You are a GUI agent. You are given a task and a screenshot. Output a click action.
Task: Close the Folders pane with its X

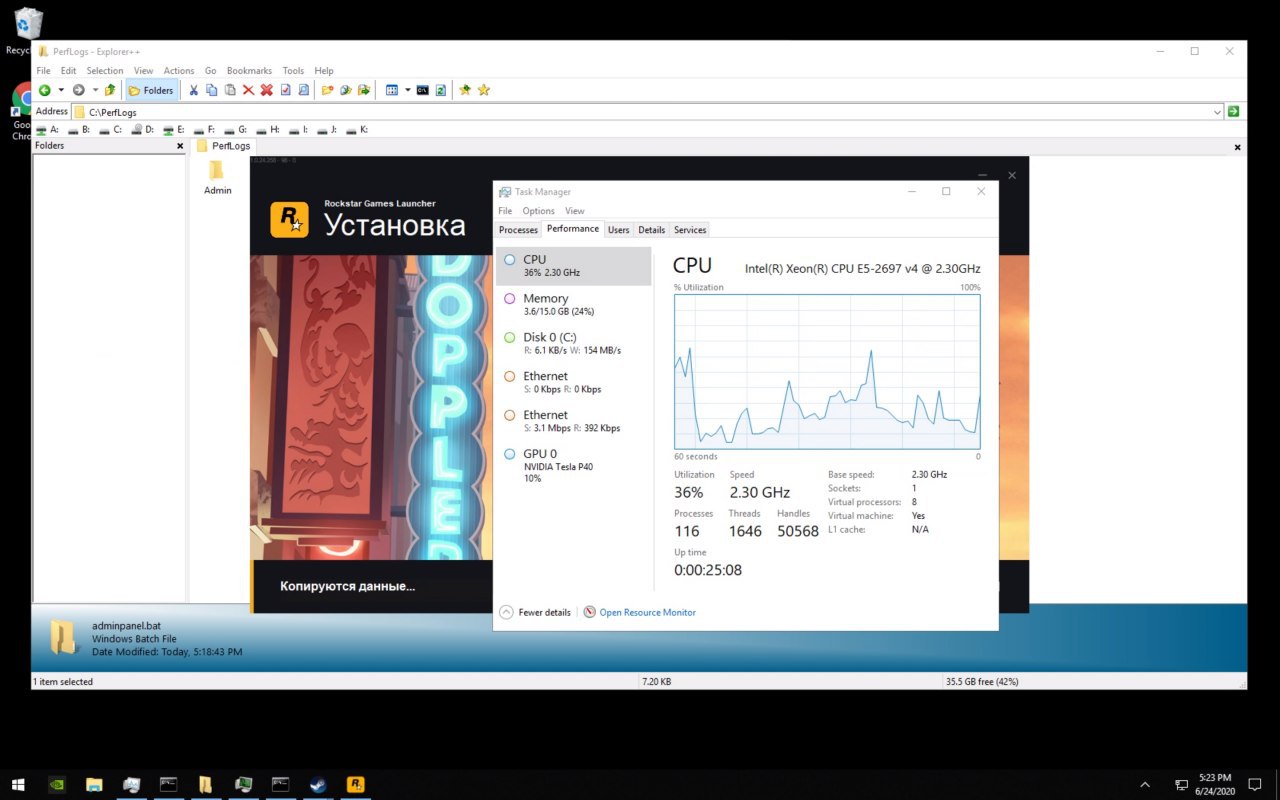pyautogui.click(x=180, y=146)
